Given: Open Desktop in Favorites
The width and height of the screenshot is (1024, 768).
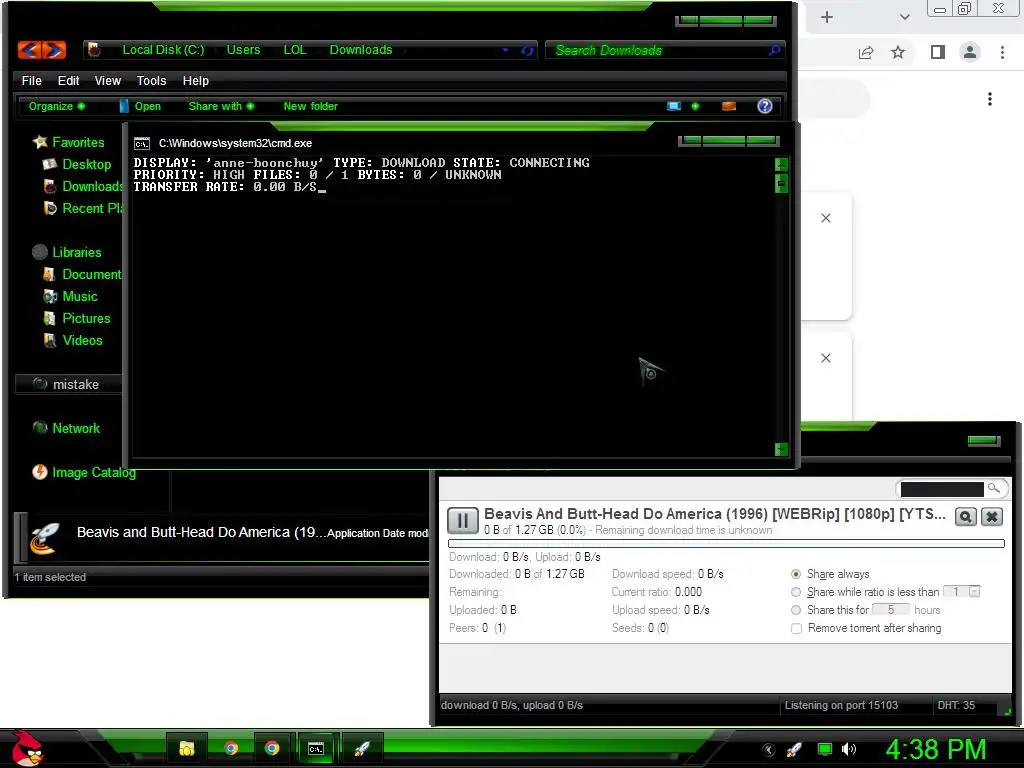Looking at the screenshot, I should point(86,164).
